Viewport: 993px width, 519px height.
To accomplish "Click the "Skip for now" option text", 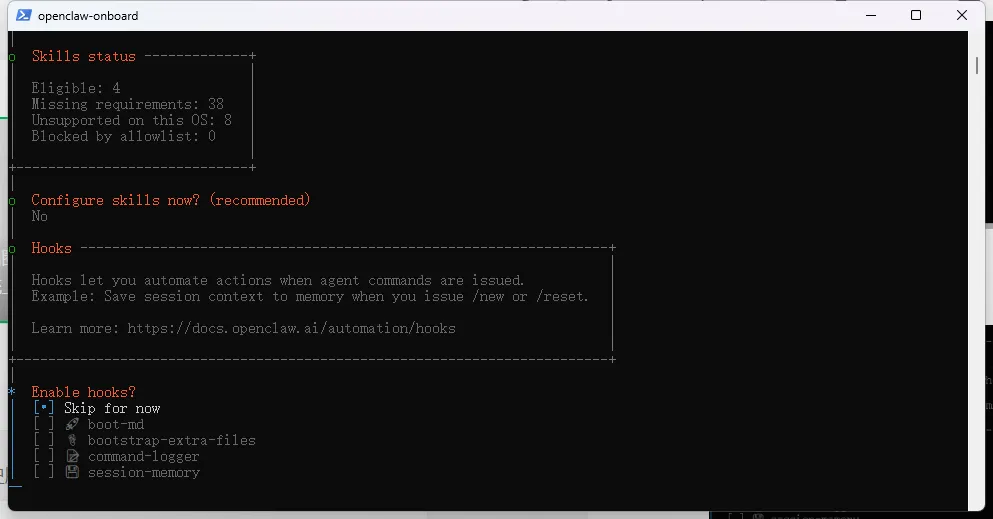I will 112,408.
